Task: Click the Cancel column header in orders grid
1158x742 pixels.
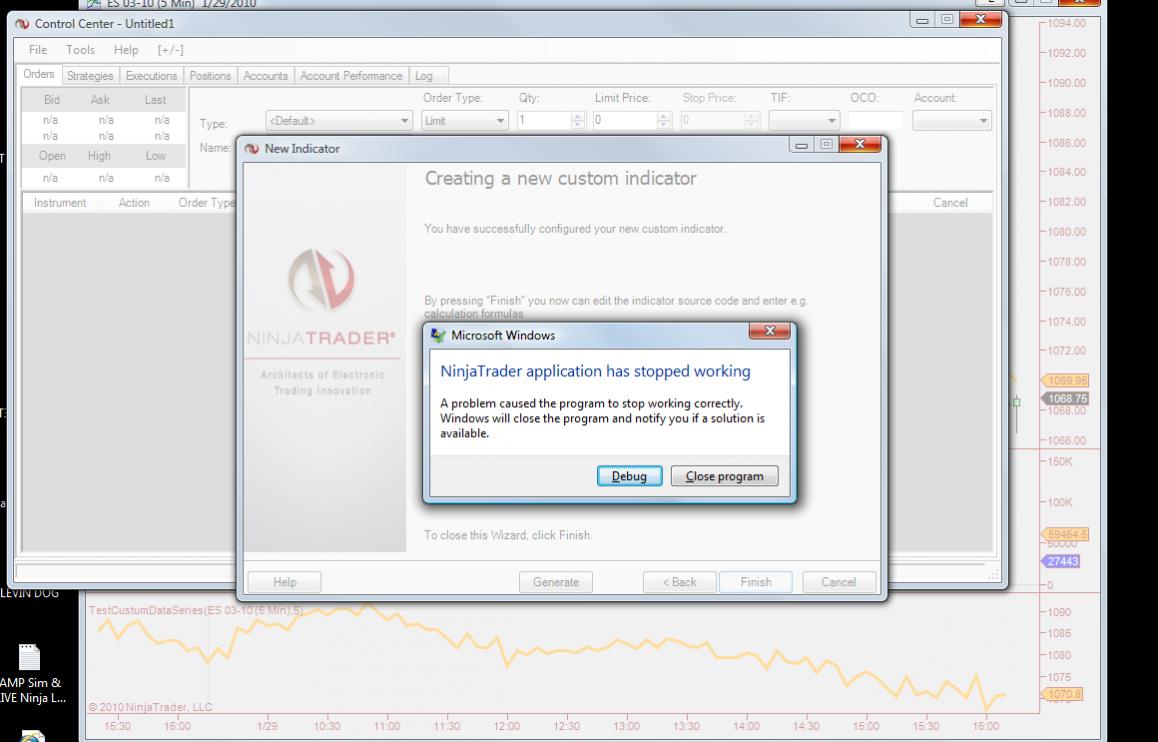Action: pos(950,202)
